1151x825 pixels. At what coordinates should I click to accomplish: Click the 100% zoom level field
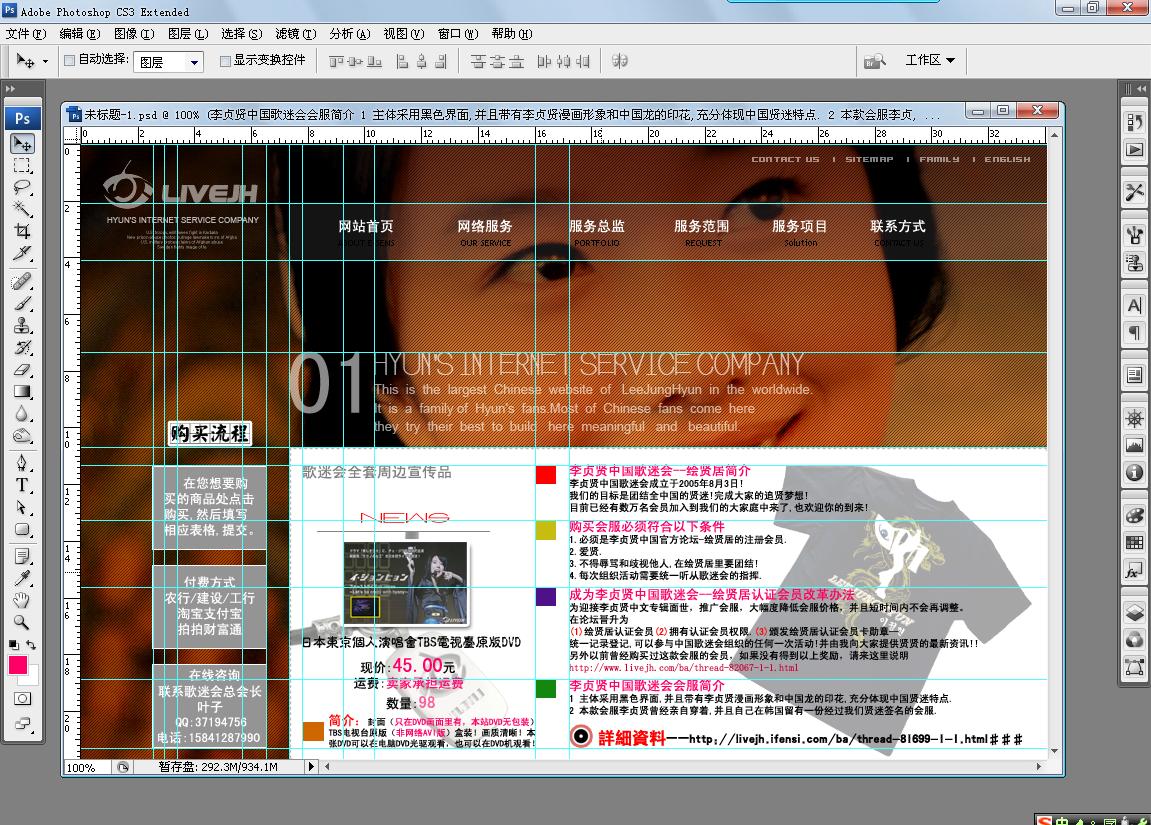[83, 767]
